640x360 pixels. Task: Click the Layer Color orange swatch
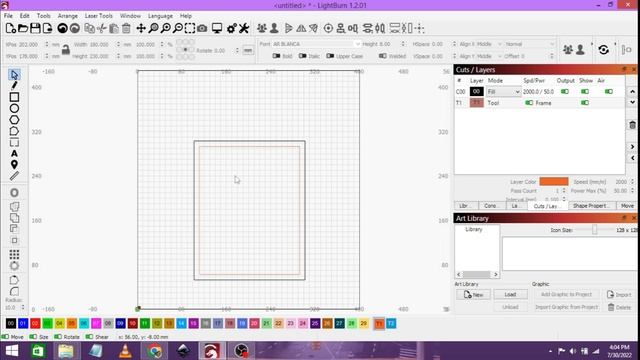tap(554, 181)
